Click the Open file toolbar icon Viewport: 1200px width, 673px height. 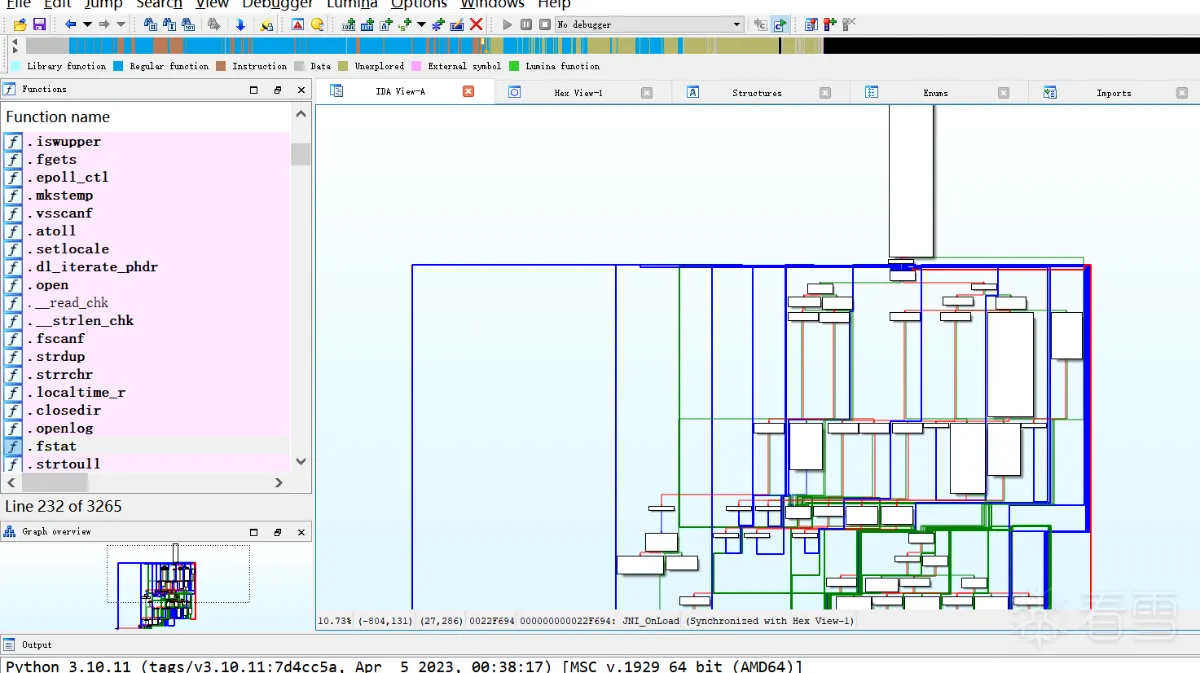coord(20,24)
